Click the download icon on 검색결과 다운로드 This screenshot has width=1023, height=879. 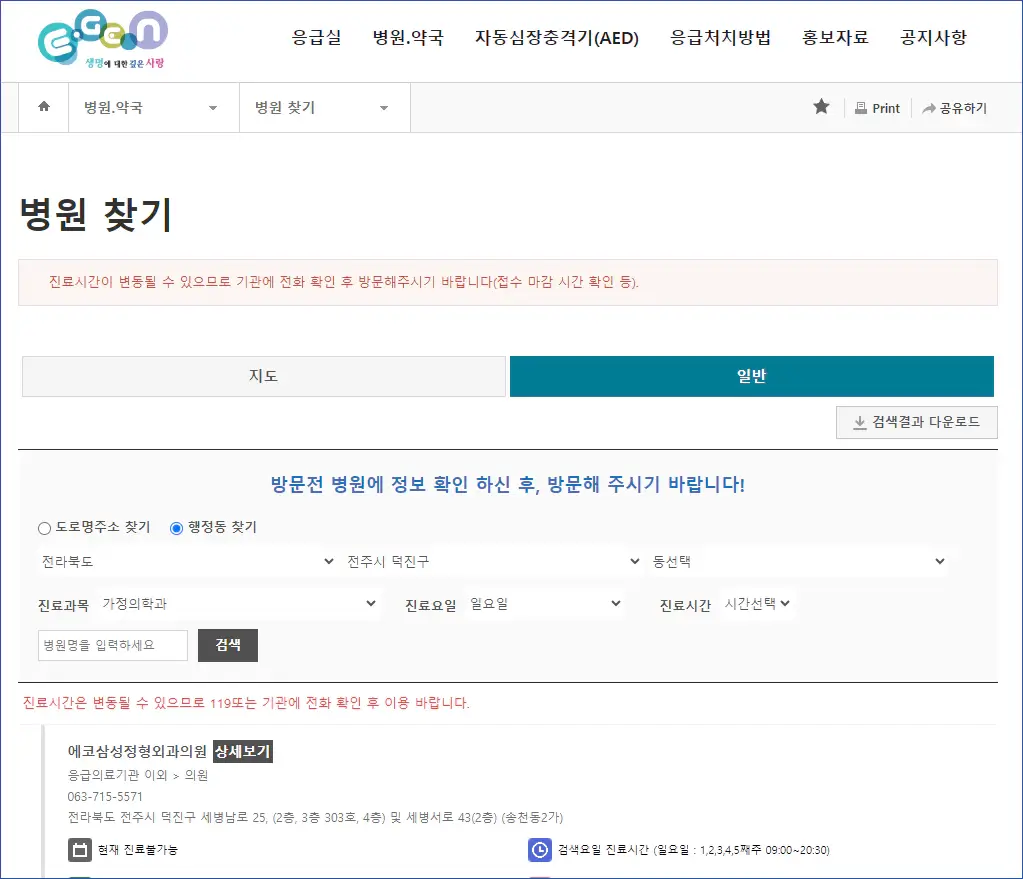pyautogui.click(x=859, y=421)
